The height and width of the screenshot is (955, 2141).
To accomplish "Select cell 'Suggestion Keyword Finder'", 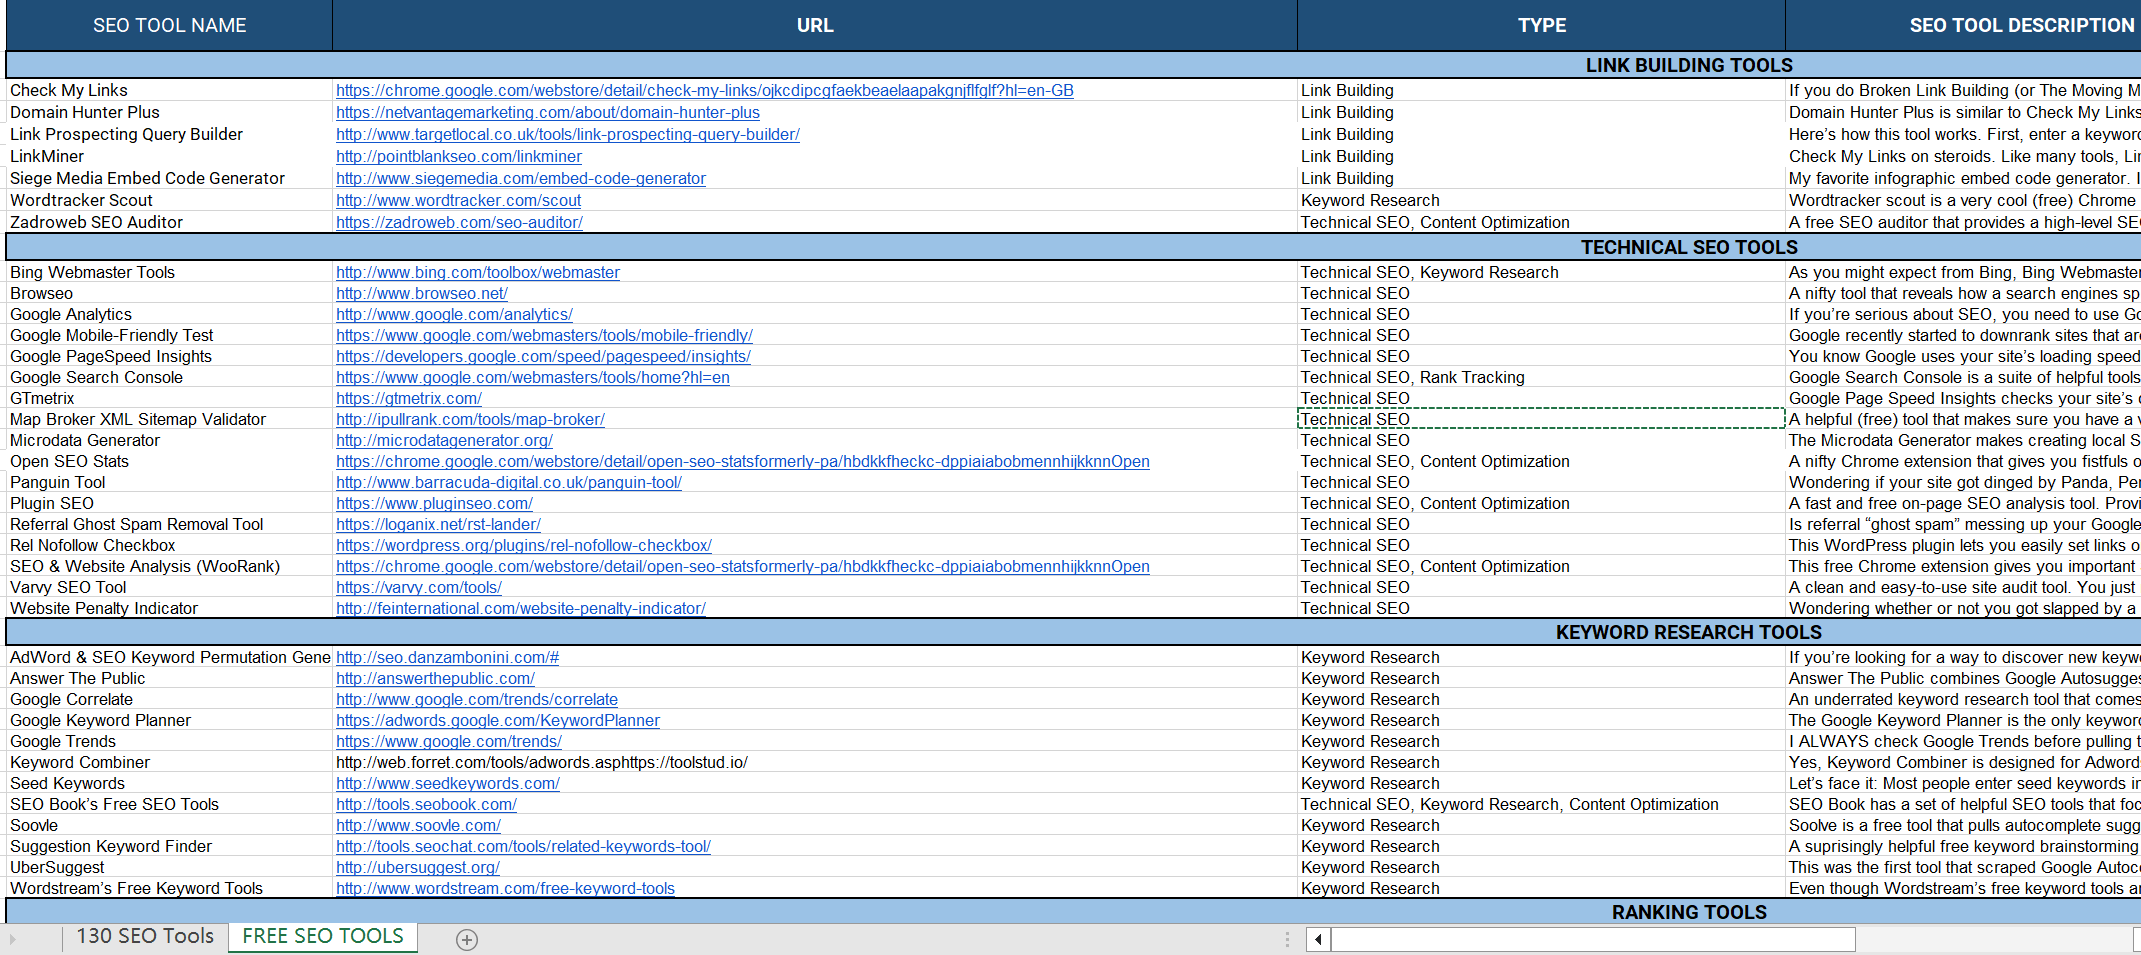I will click(x=169, y=846).
